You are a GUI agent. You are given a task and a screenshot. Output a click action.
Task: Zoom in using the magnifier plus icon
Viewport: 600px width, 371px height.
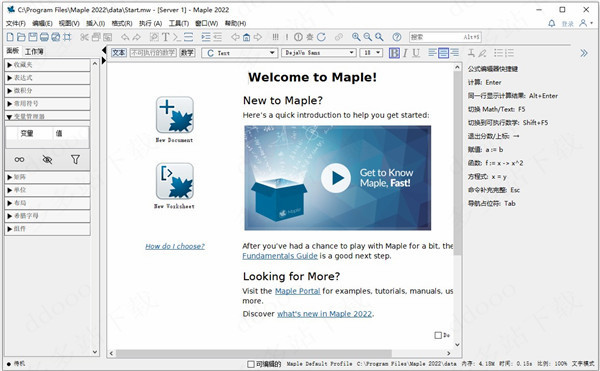[356, 37]
